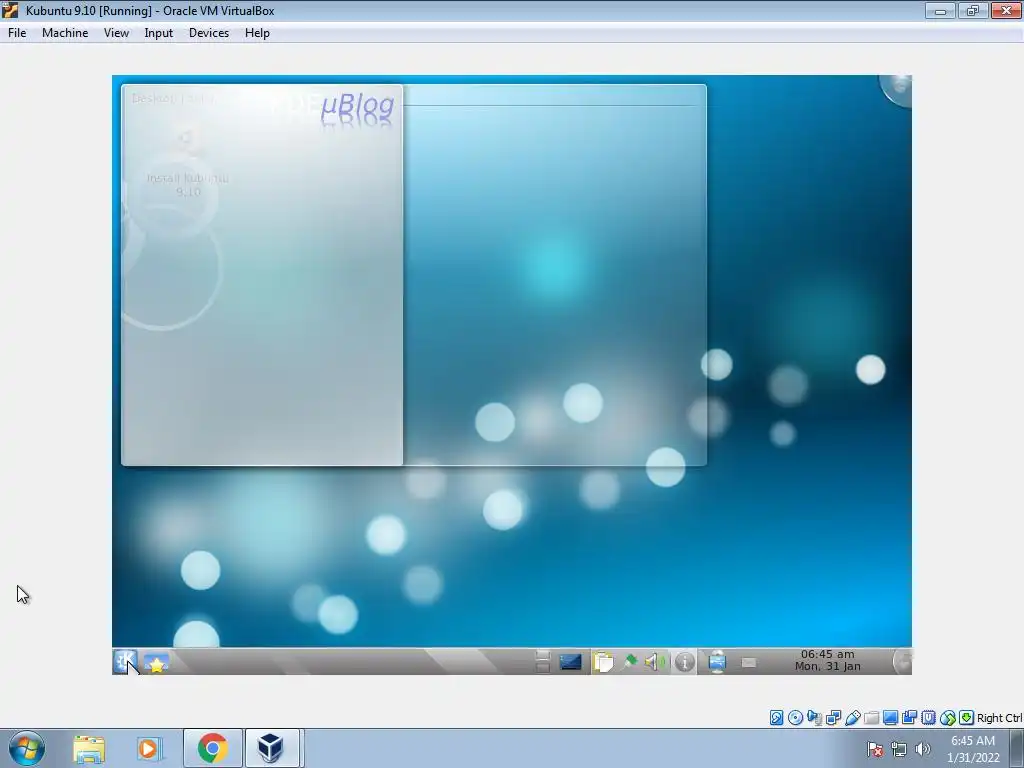The image size is (1024, 768).
Task: Click the hard disk activity status icon
Action: (776, 718)
